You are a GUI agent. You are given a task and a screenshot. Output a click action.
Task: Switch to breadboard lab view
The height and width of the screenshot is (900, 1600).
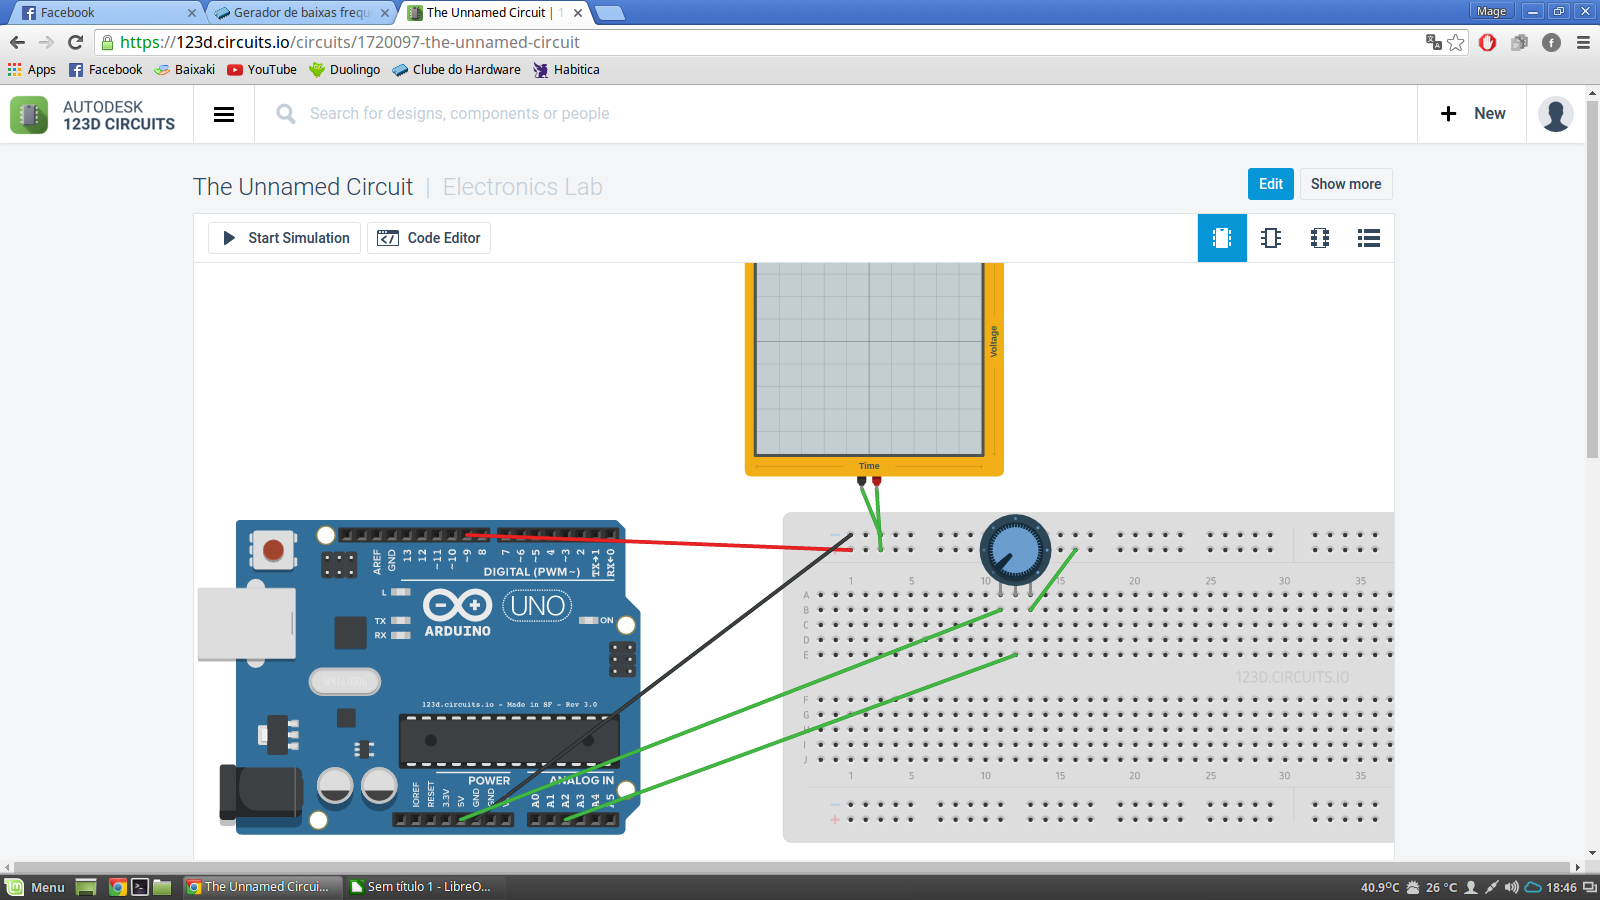[1222, 238]
